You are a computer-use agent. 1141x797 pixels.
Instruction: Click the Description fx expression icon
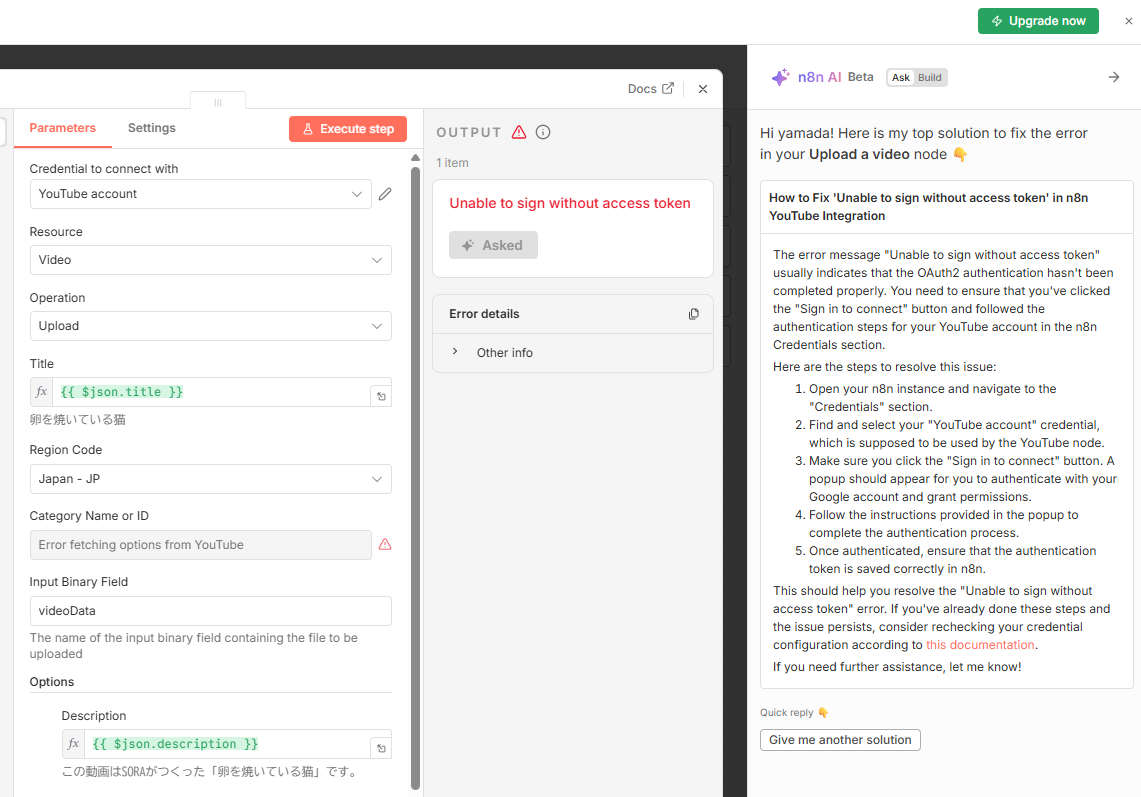(x=73, y=744)
